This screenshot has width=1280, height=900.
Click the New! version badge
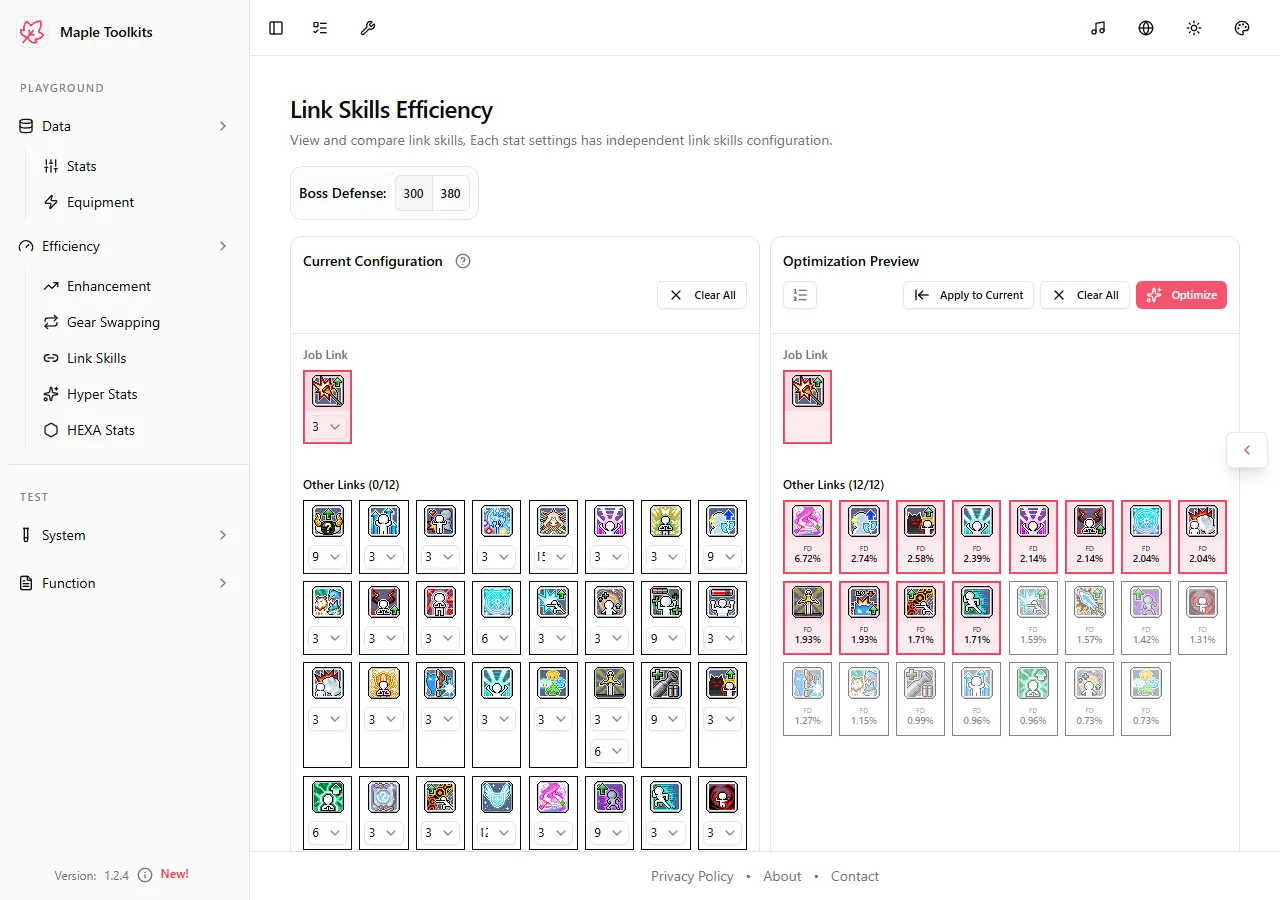point(174,874)
